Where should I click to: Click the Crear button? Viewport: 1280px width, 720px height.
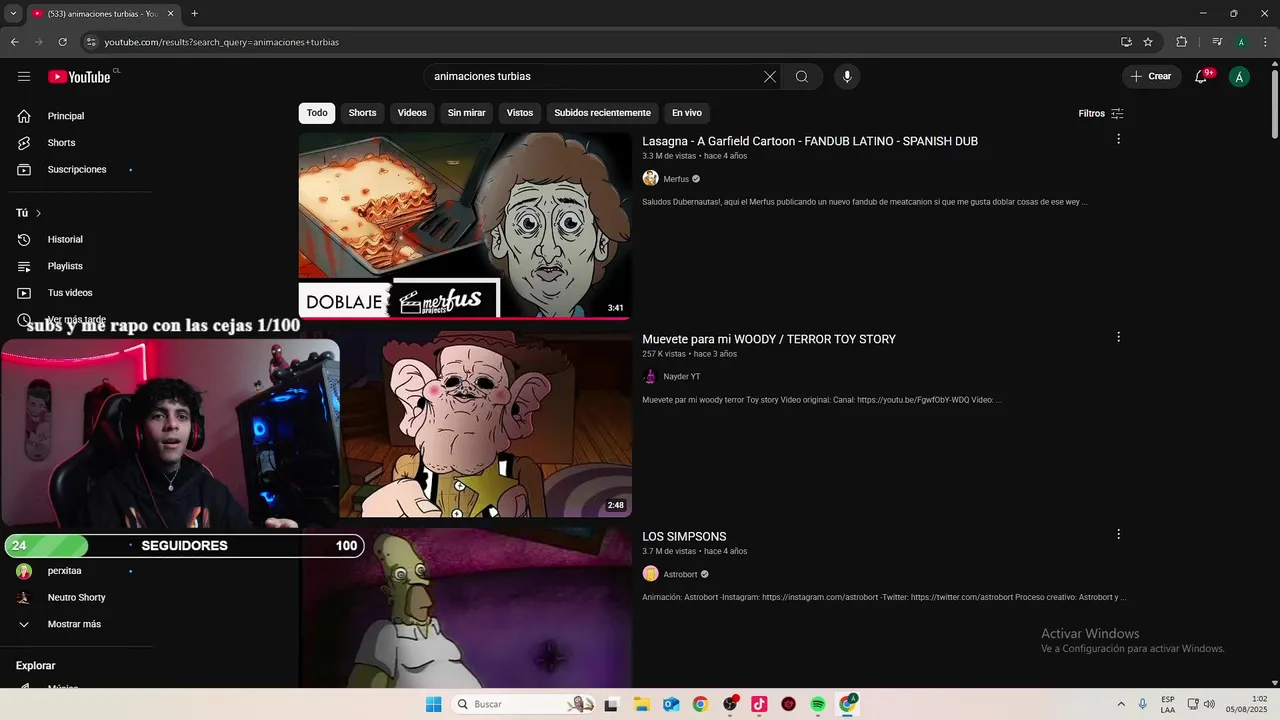[1151, 77]
